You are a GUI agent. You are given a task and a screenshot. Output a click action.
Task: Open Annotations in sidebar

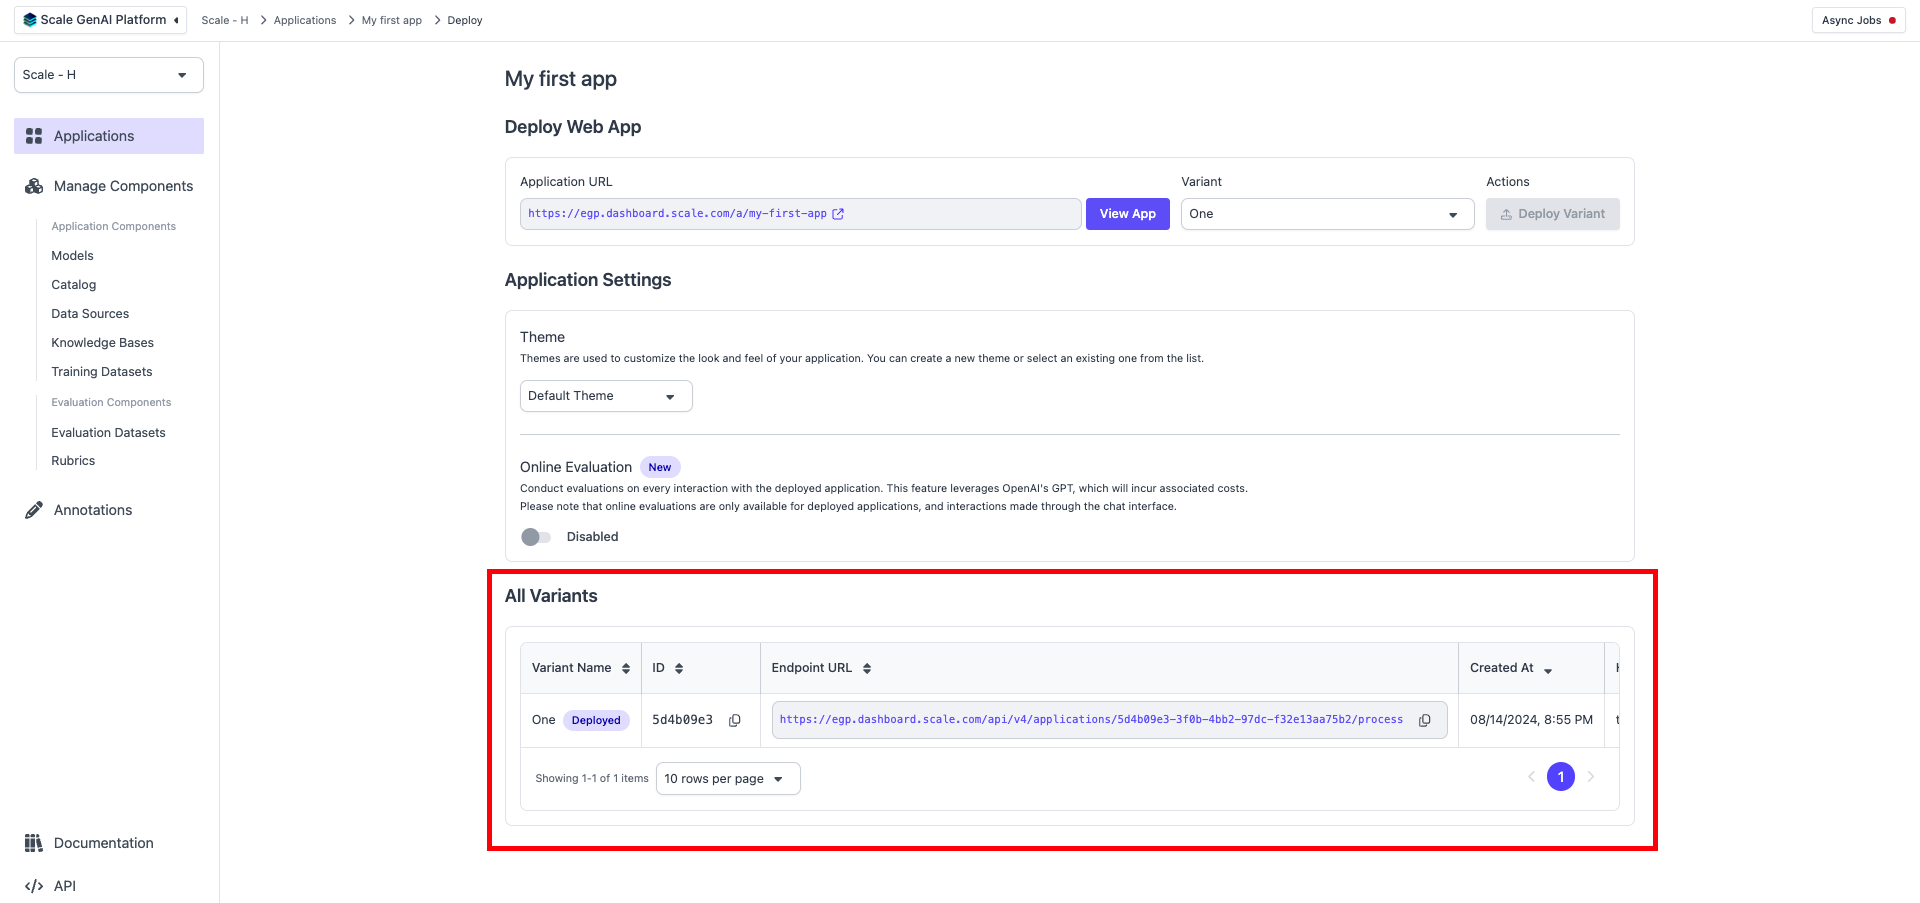coord(109,510)
